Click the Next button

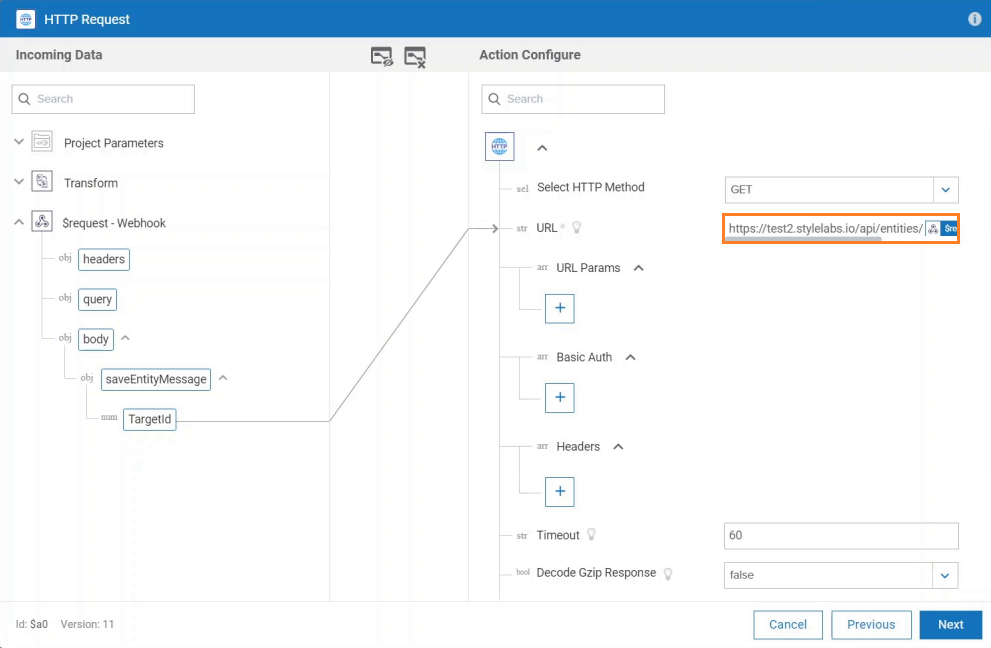(x=951, y=625)
